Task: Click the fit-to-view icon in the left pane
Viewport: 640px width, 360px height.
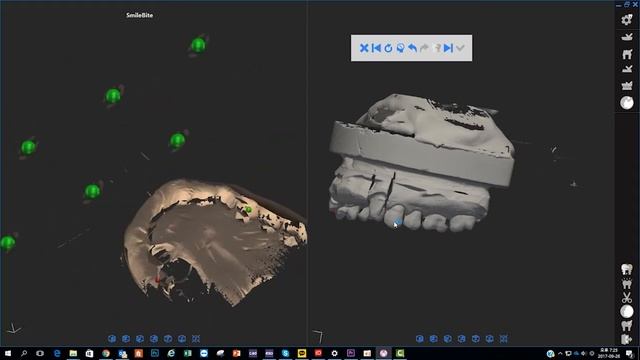Action: click(196, 339)
